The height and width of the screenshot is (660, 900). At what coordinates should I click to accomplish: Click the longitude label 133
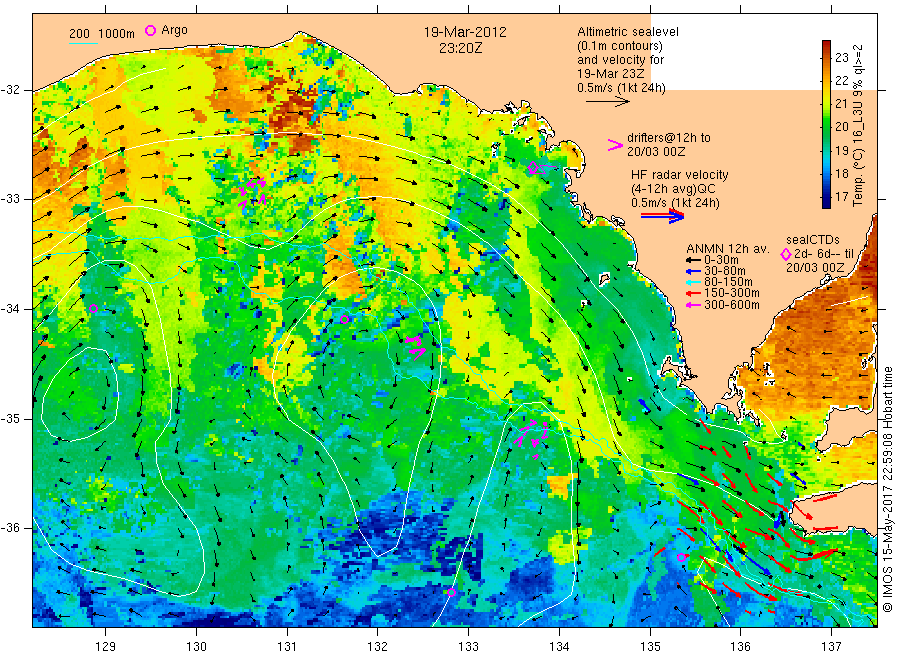click(x=468, y=646)
